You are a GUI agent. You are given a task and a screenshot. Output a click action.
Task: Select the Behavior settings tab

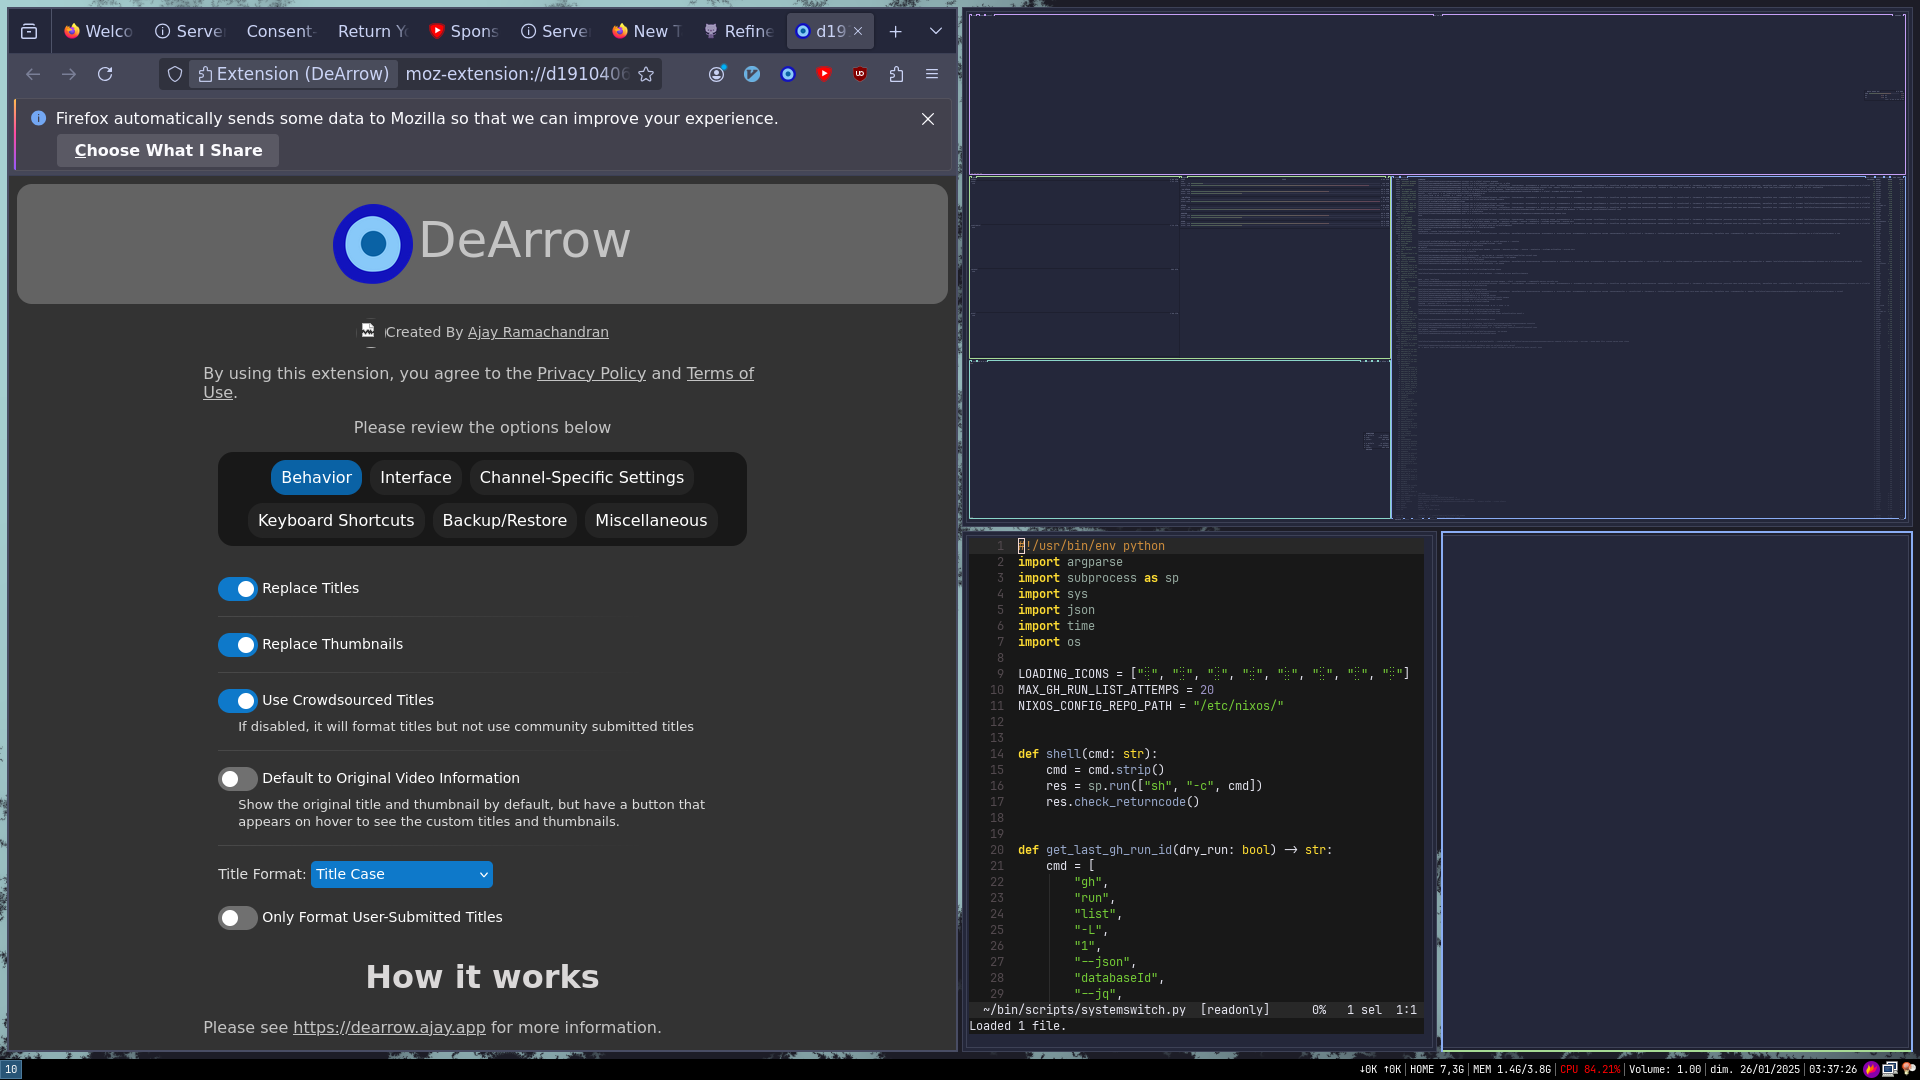[316, 478]
